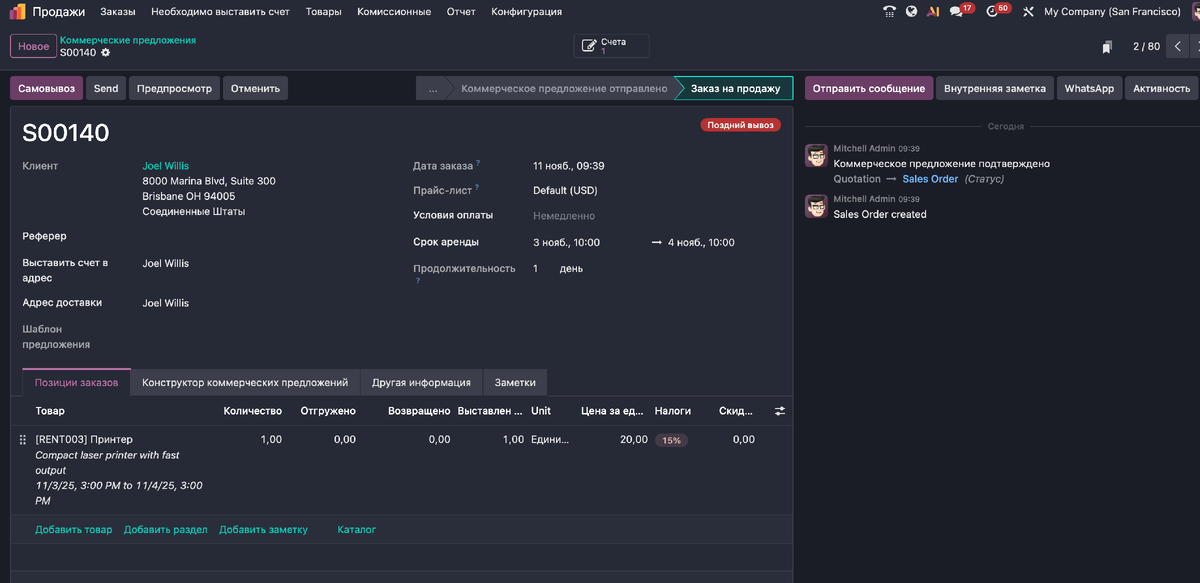This screenshot has width=1200, height=583.
Task: Click help mark under Продолжительность
Action: [418, 281]
